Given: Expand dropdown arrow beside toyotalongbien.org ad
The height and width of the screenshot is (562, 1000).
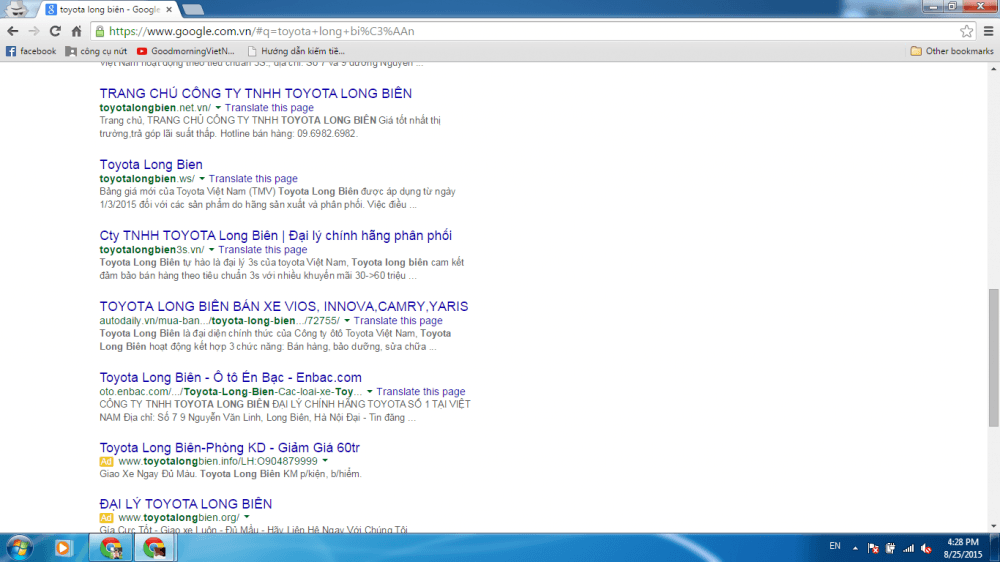Looking at the screenshot, I should 246,517.
